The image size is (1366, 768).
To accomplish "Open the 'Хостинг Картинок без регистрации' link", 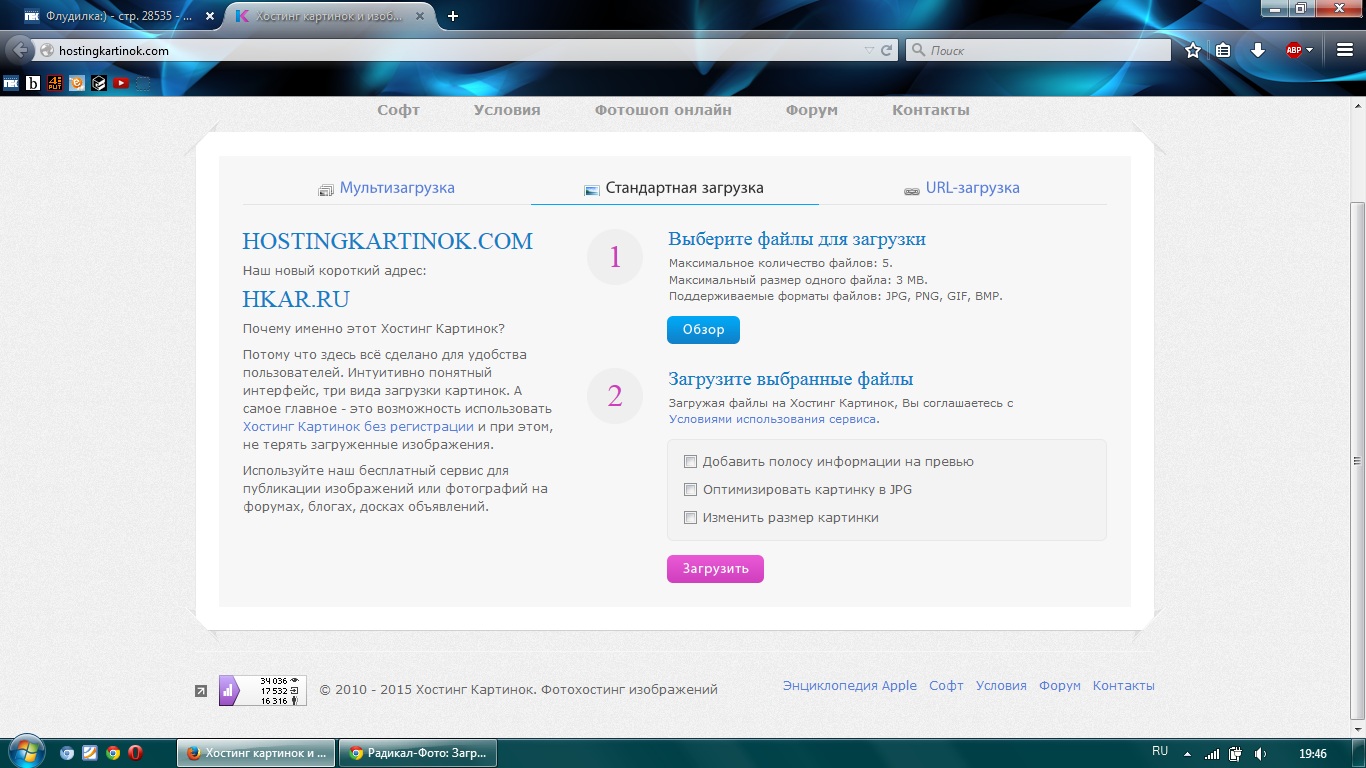I will [358, 426].
